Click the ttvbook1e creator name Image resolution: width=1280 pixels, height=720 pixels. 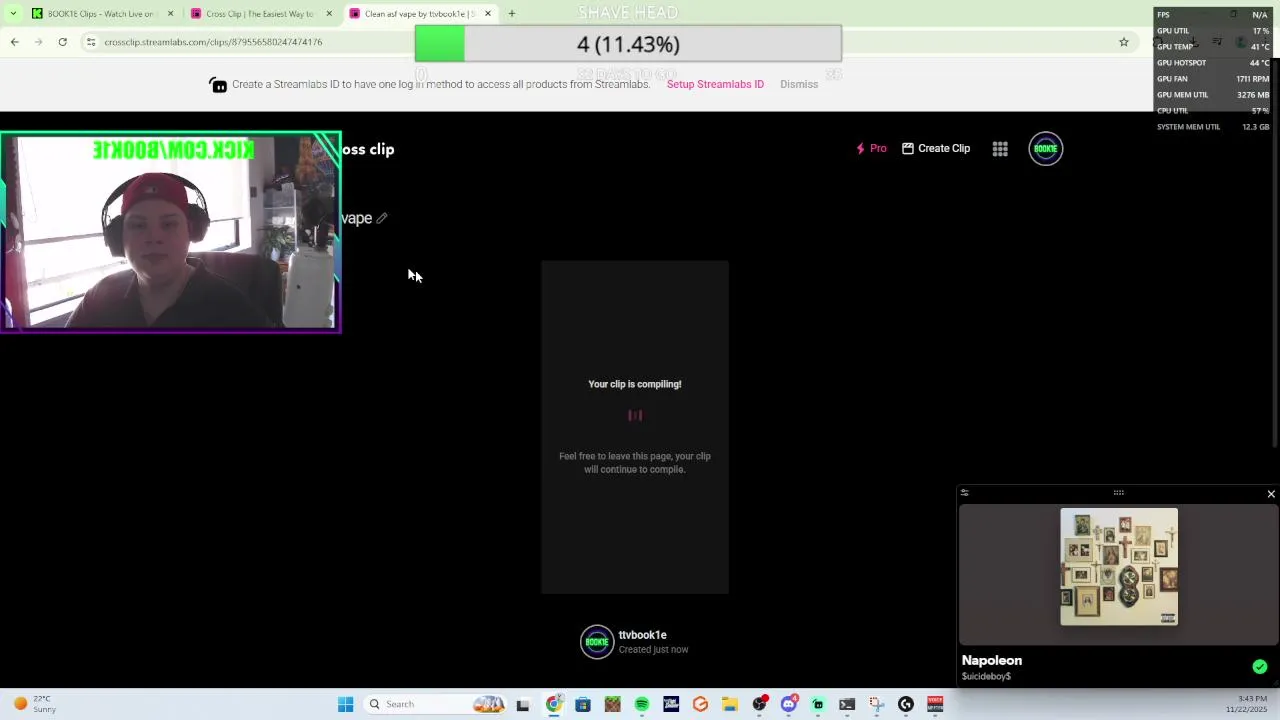pos(642,635)
